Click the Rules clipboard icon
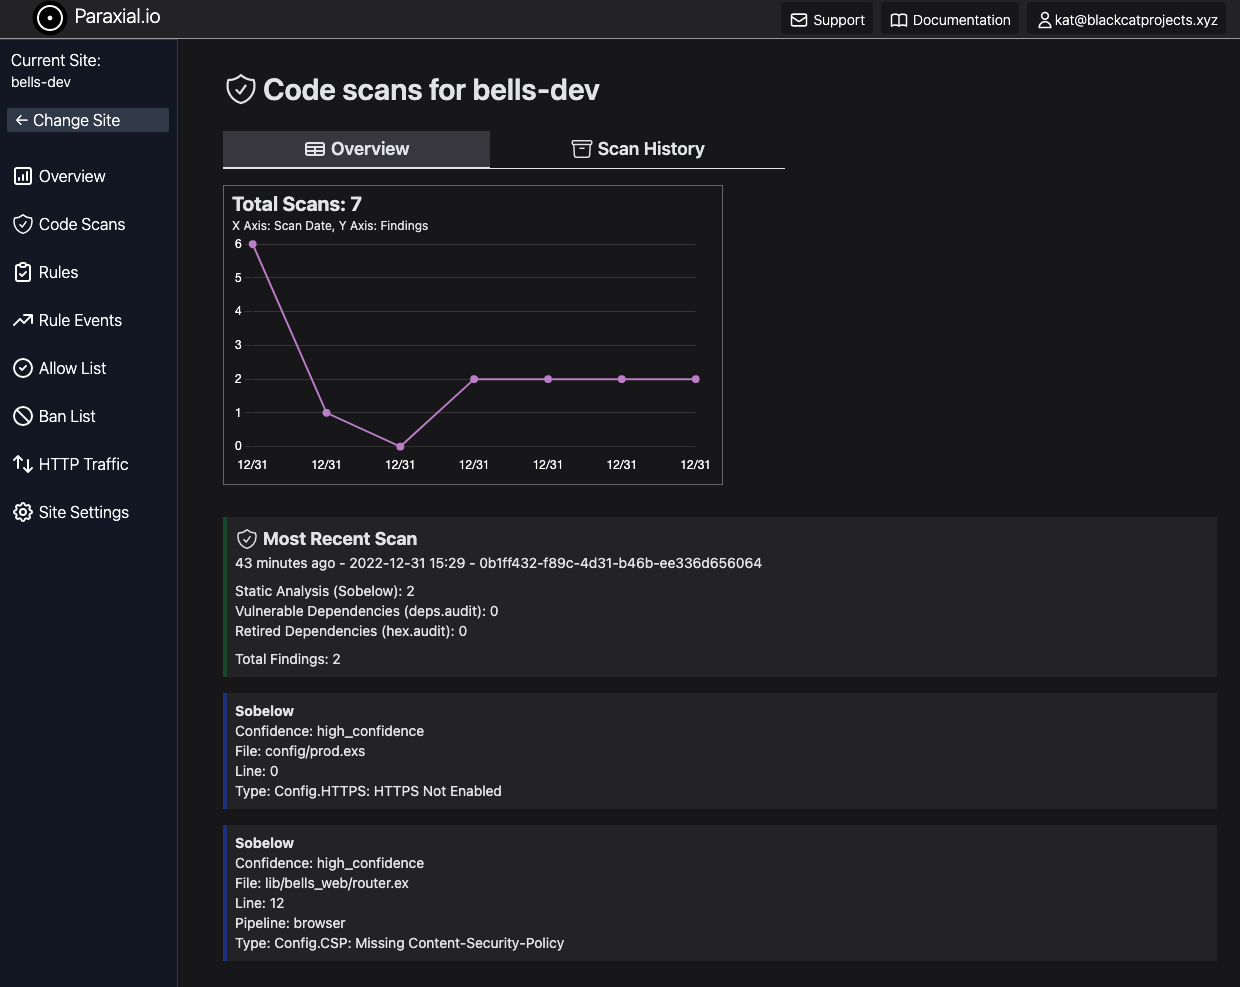The image size is (1240, 987). pos(23,272)
